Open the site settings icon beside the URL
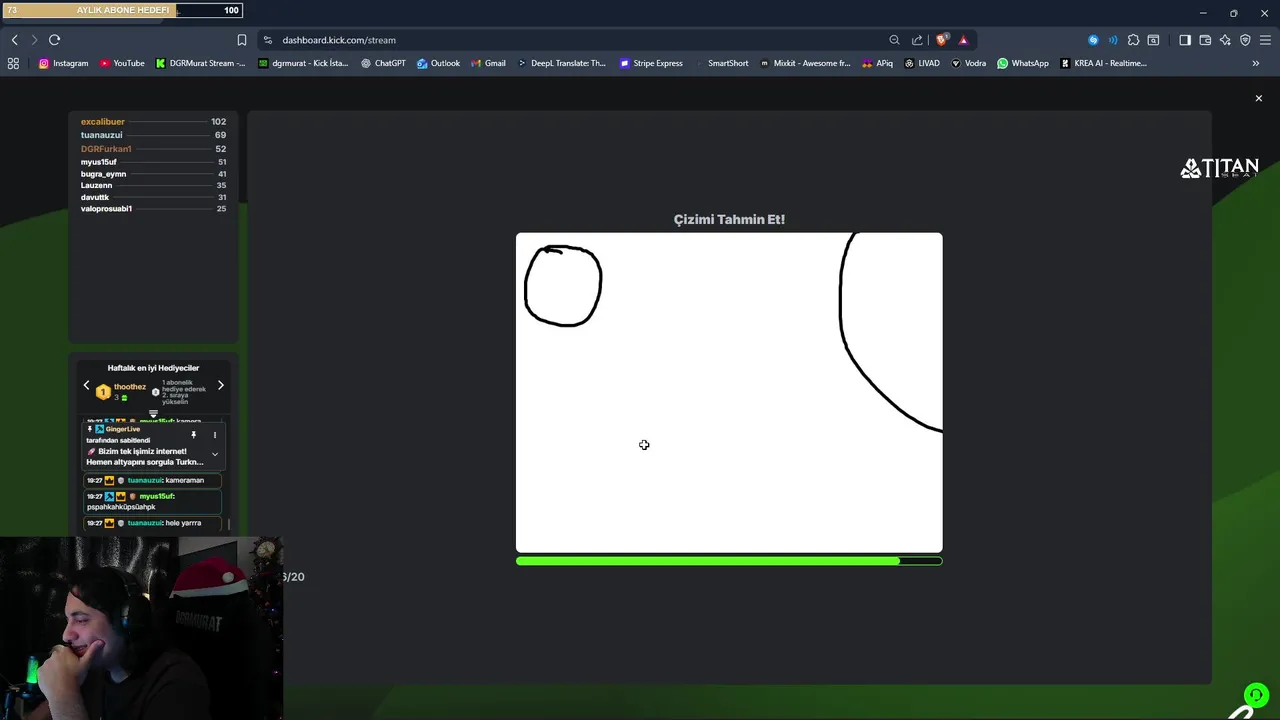1280x720 pixels. coord(267,40)
